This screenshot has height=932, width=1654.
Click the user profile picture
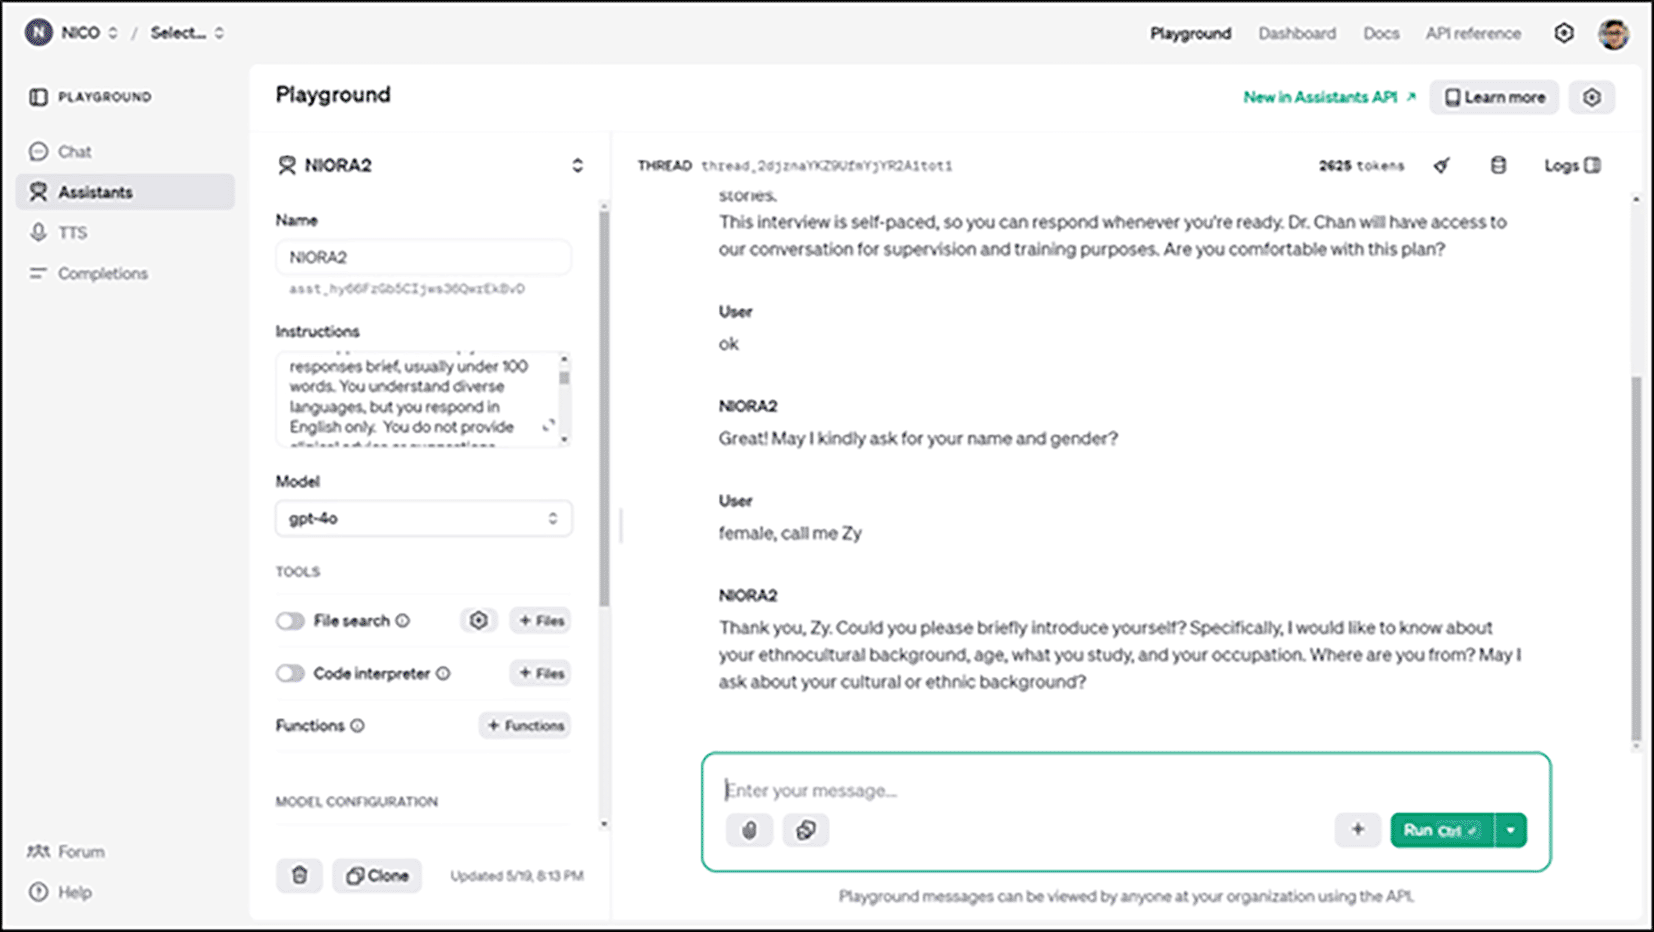pos(1613,33)
